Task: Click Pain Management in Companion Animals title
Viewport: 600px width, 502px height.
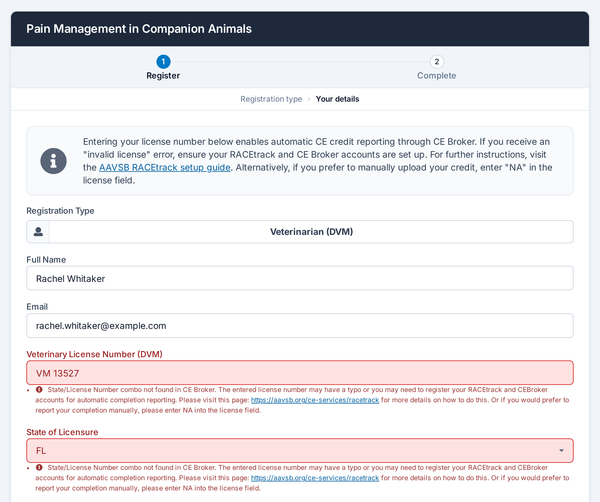Action: [139, 29]
